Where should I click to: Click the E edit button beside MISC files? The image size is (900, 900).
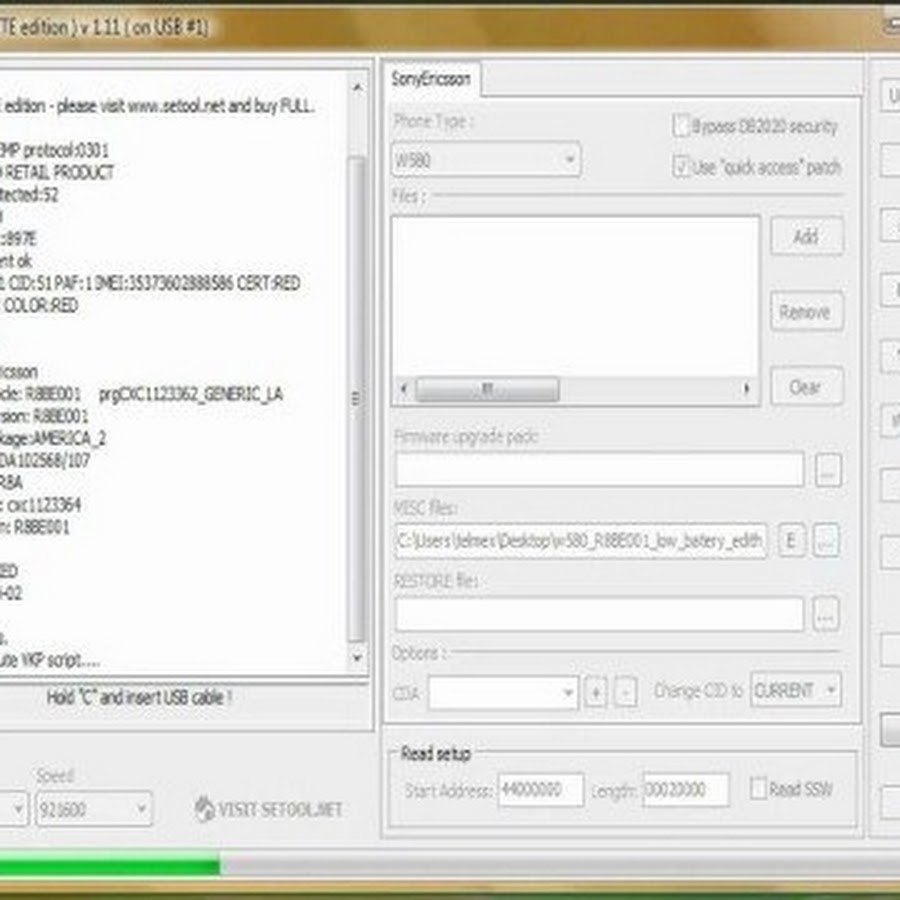click(791, 541)
